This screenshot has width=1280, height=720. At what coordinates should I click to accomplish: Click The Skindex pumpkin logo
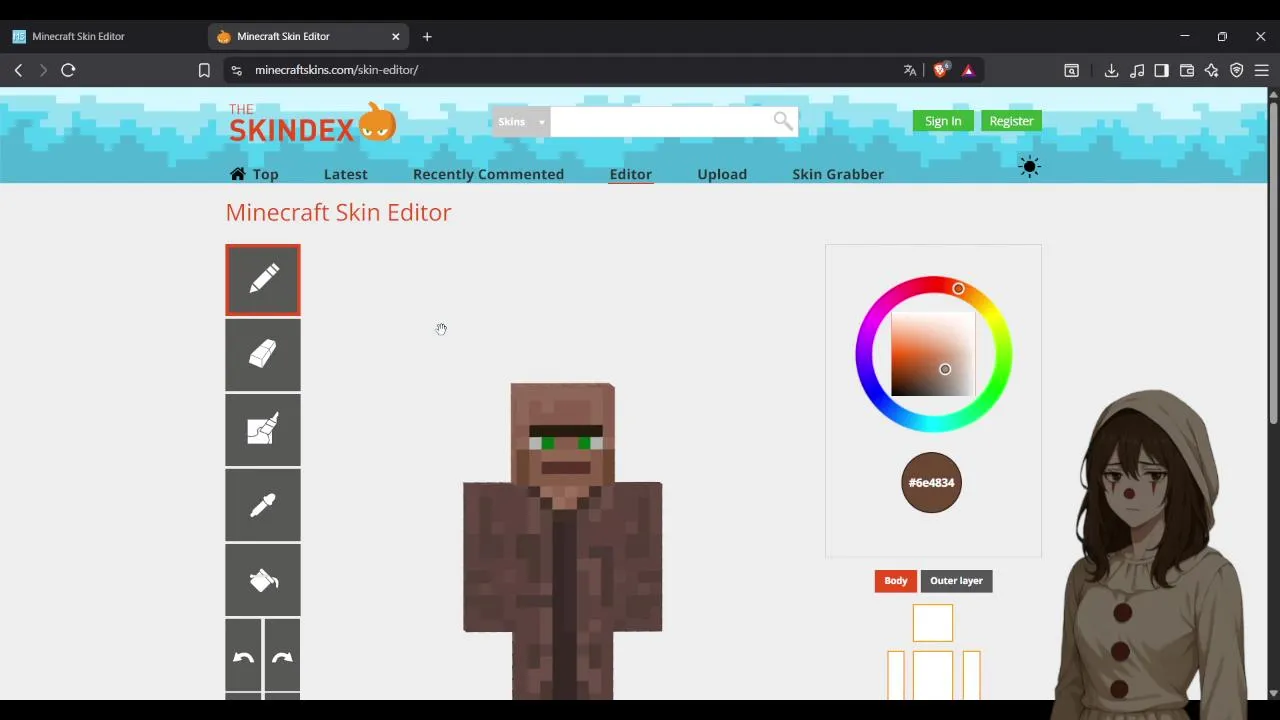(x=312, y=123)
